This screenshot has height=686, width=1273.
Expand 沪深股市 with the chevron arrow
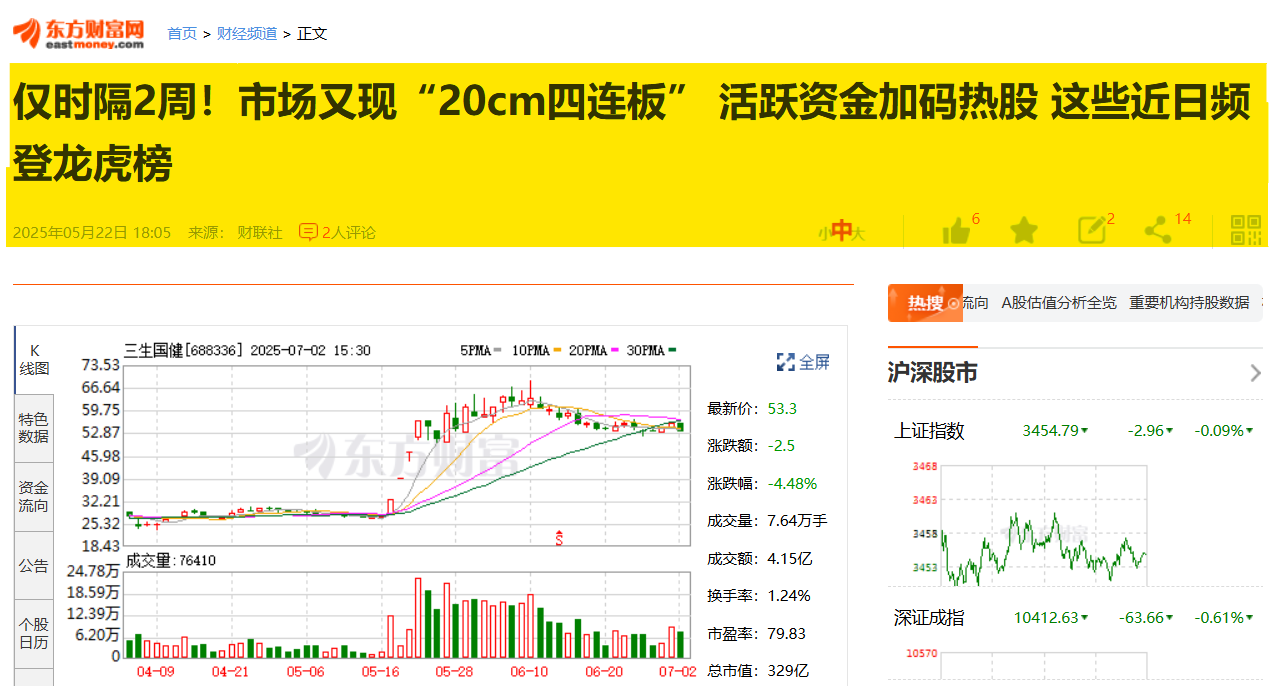click(1256, 374)
